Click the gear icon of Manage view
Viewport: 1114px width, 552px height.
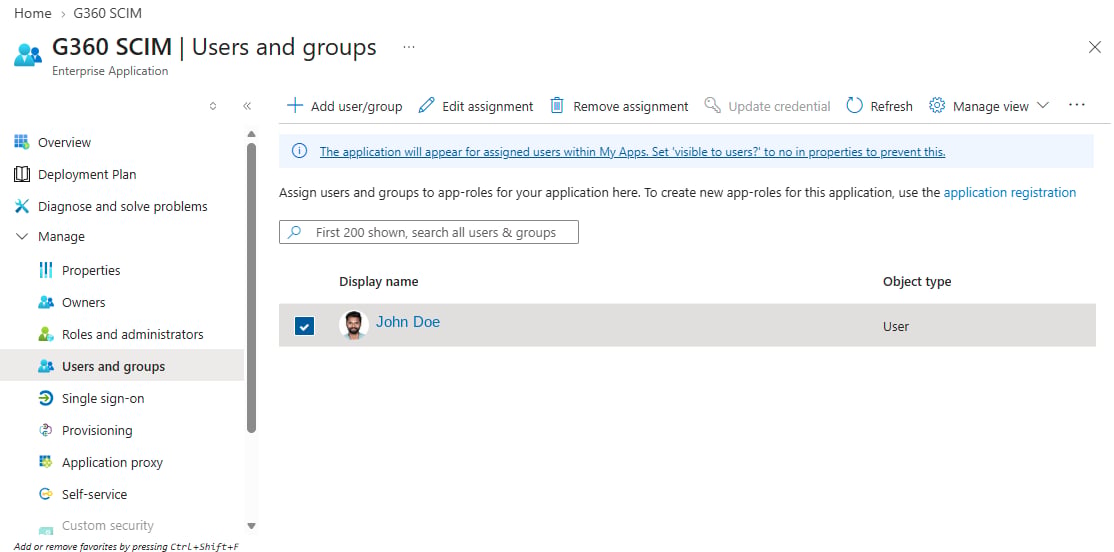[x=937, y=105]
